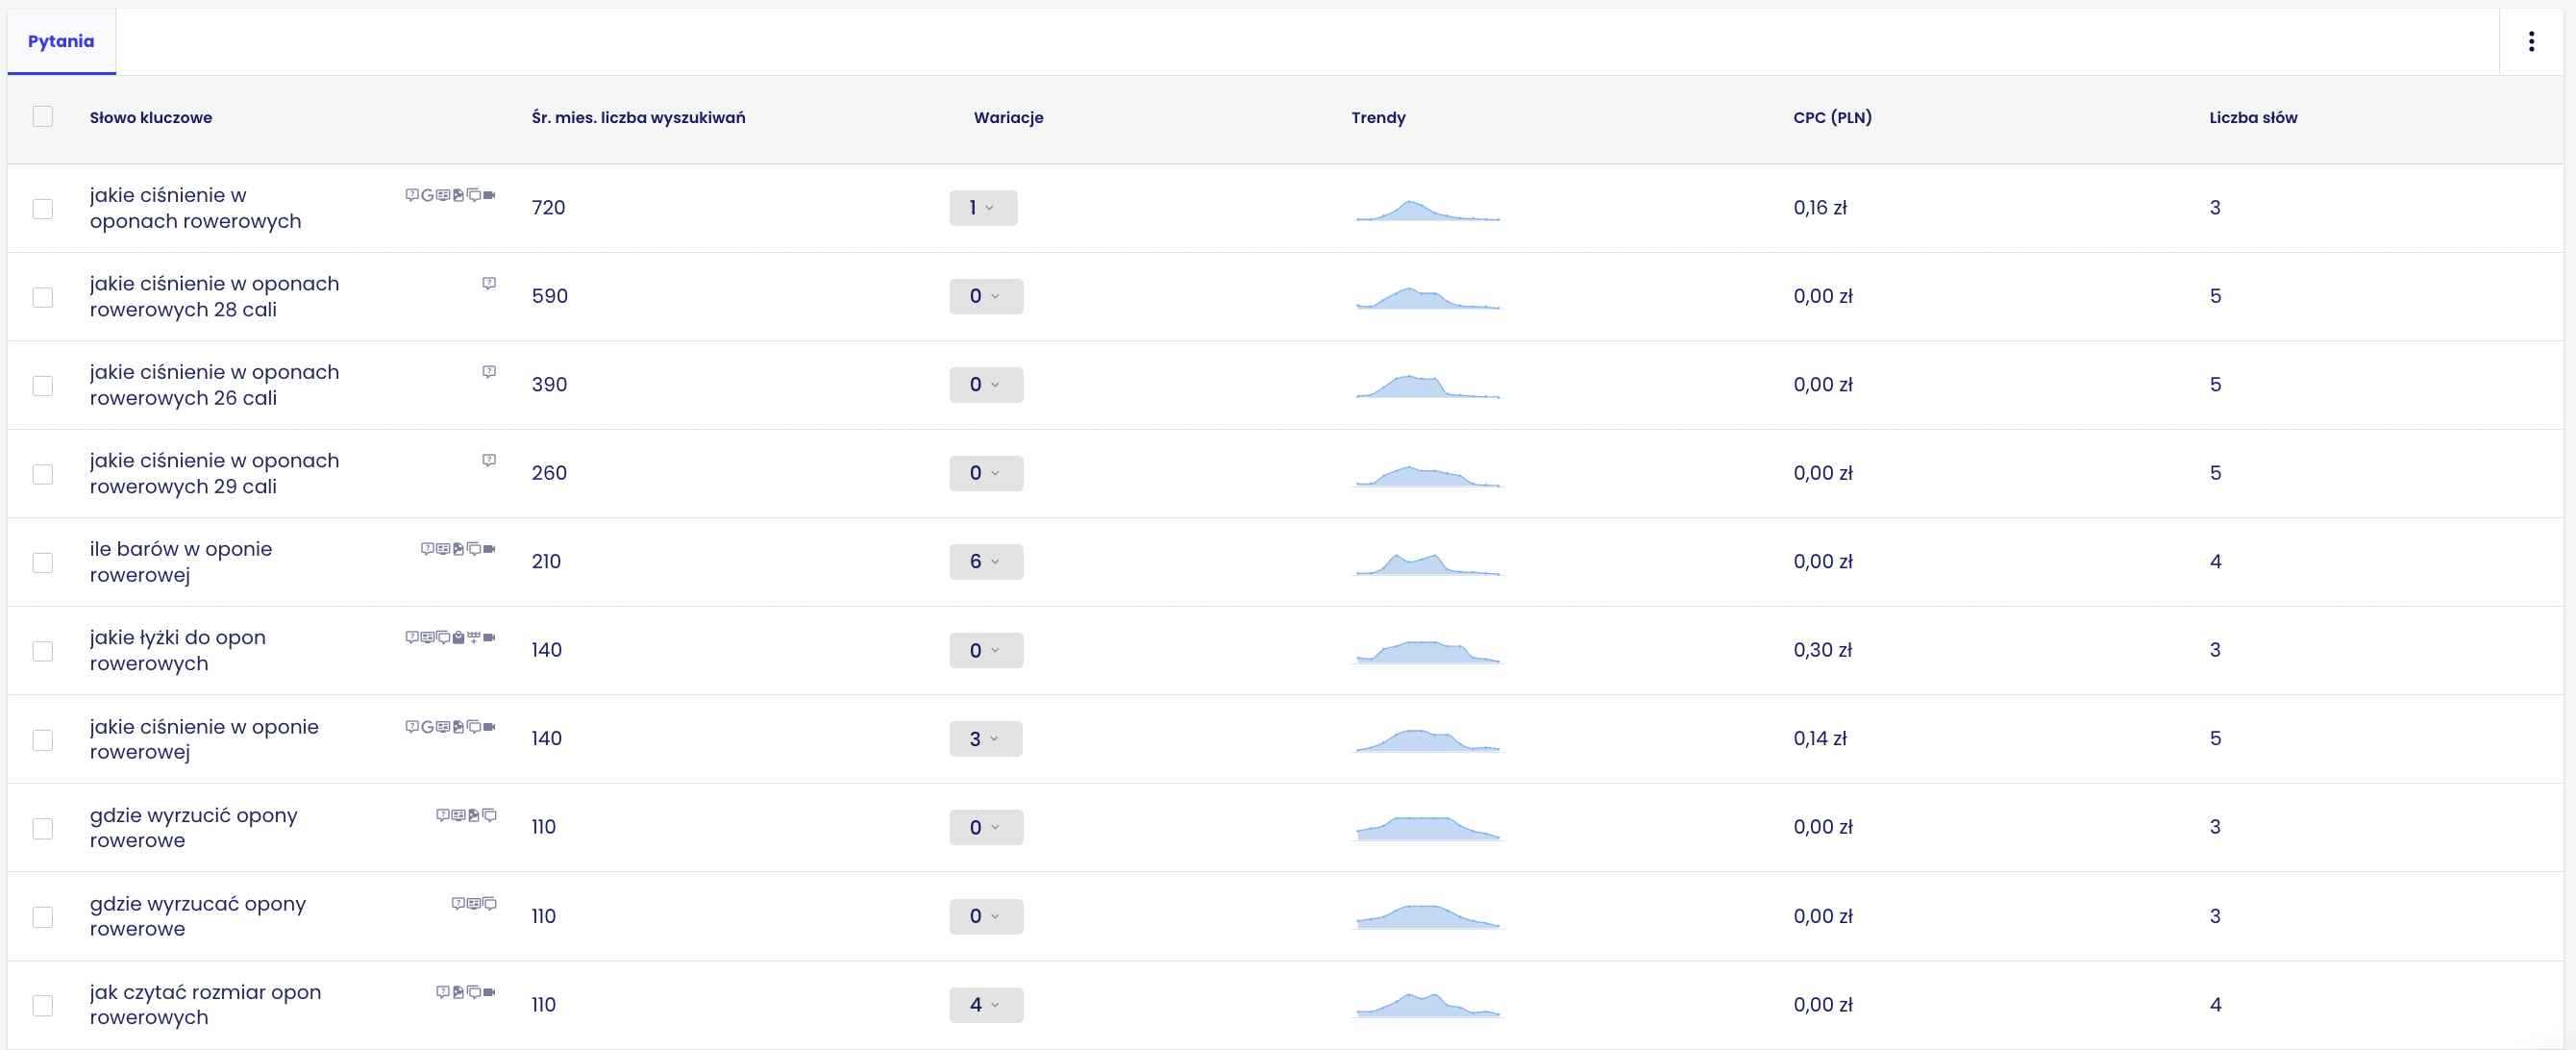Select checkbox for 'jakie łyżki do opon rowerowych'
This screenshot has width=2576, height=1050.
[42, 650]
